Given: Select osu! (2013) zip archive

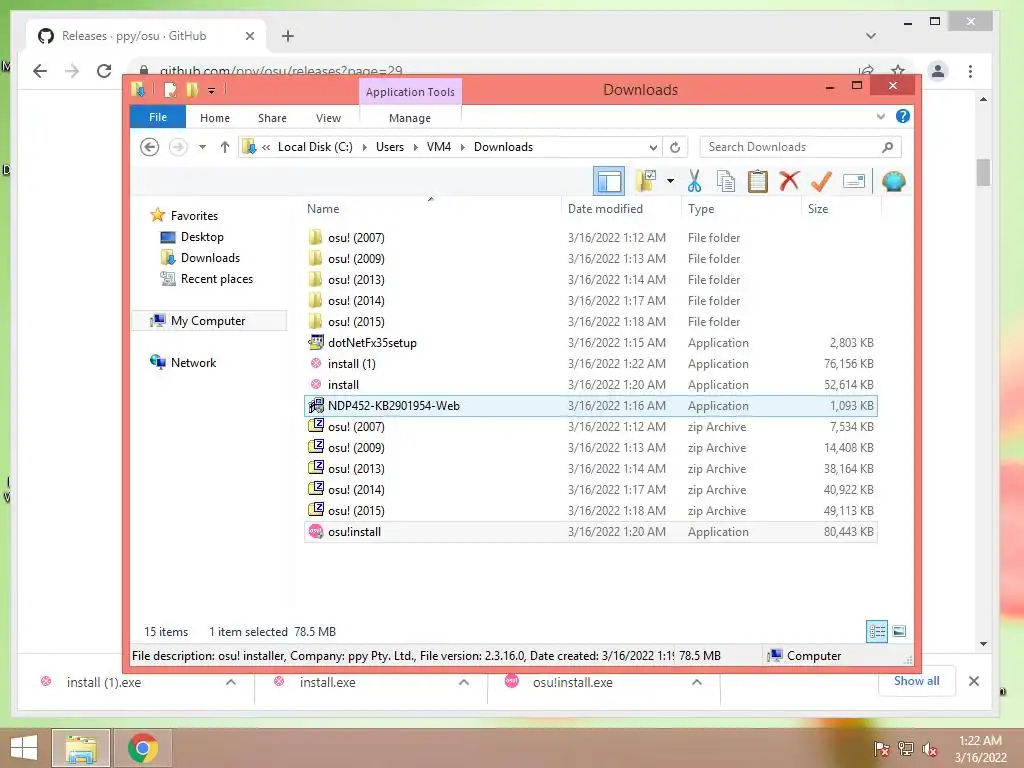Looking at the screenshot, I should point(590,468).
